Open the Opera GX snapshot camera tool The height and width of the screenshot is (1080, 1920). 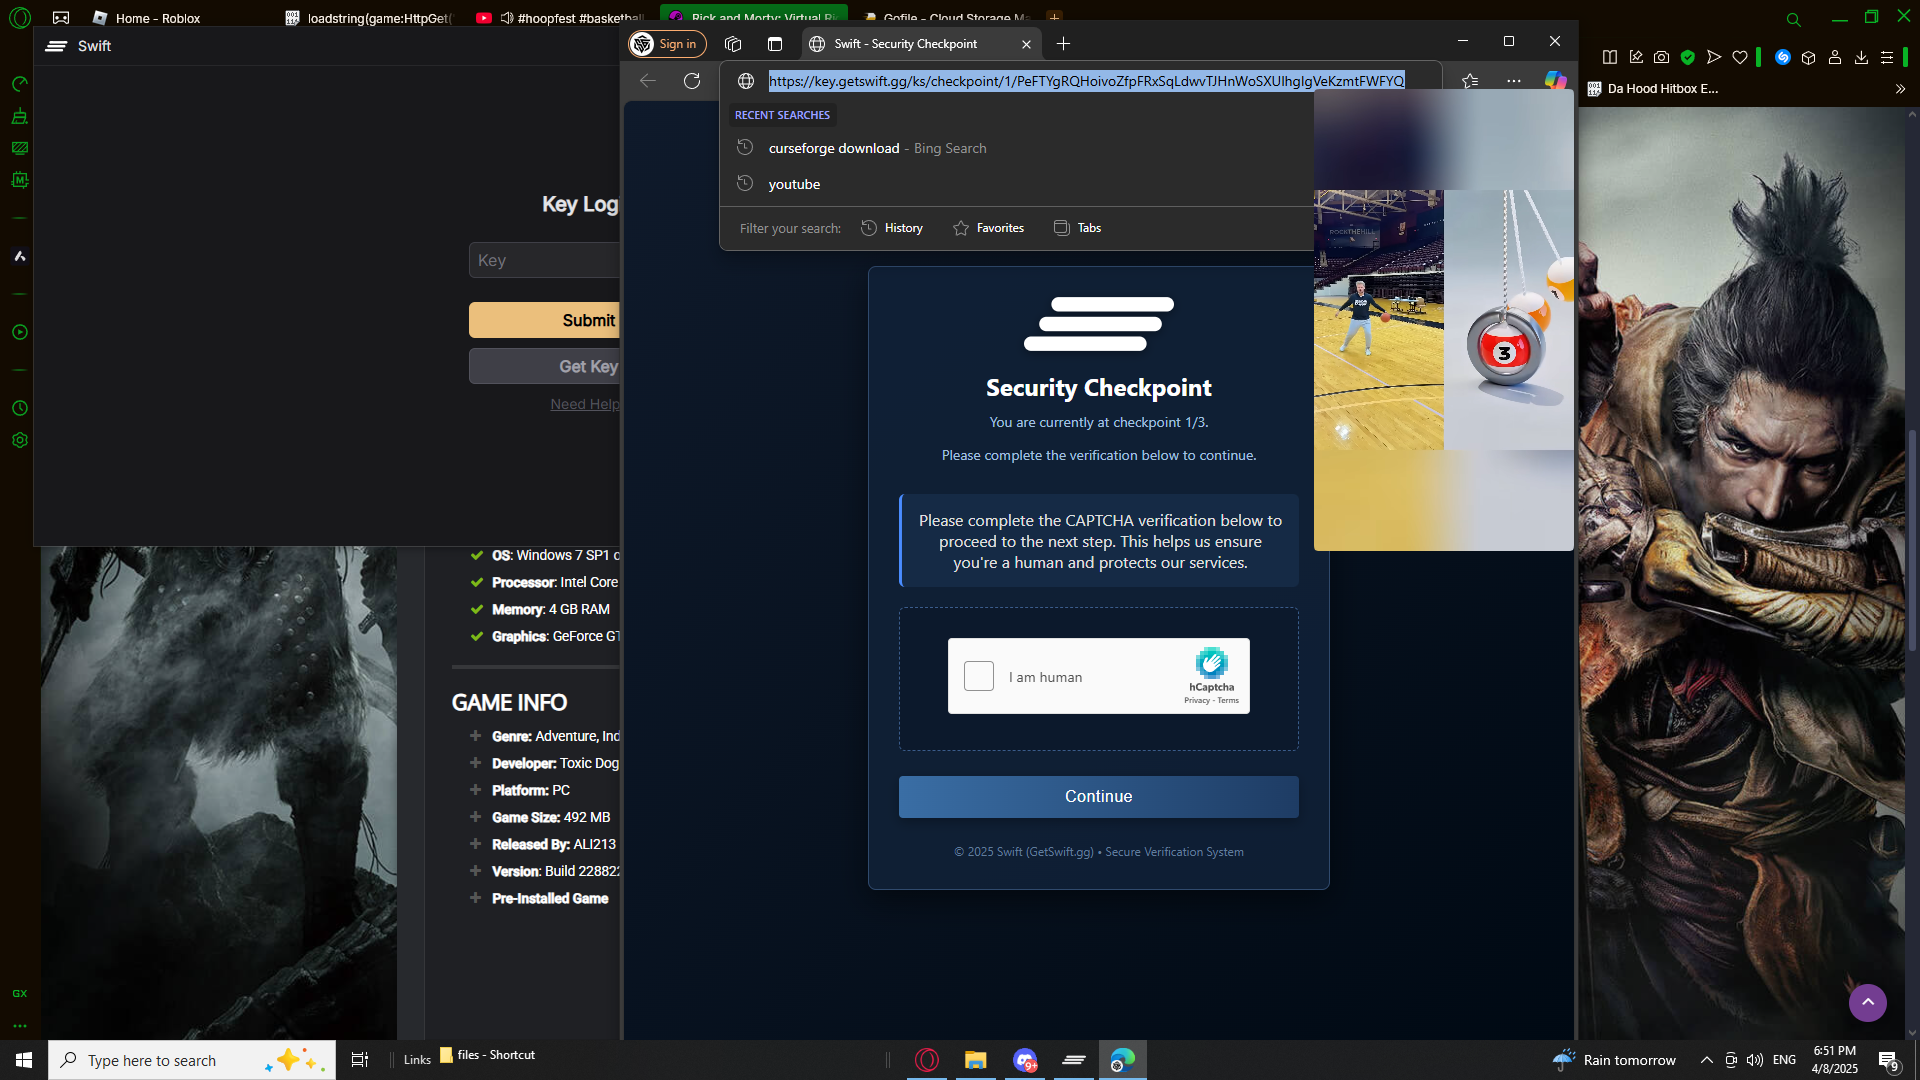pos(1661,58)
